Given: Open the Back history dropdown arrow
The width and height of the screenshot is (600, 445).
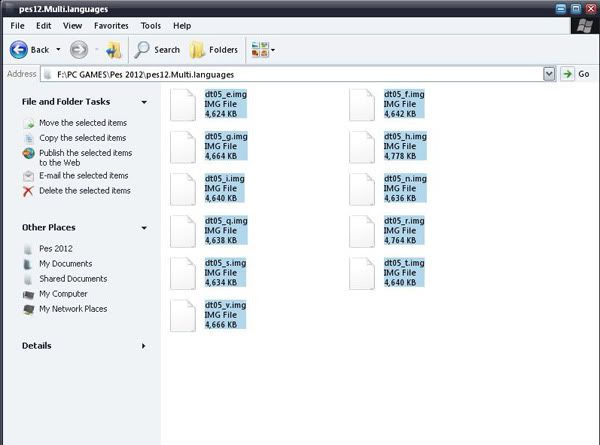Looking at the screenshot, I should click(x=58, y=49).
